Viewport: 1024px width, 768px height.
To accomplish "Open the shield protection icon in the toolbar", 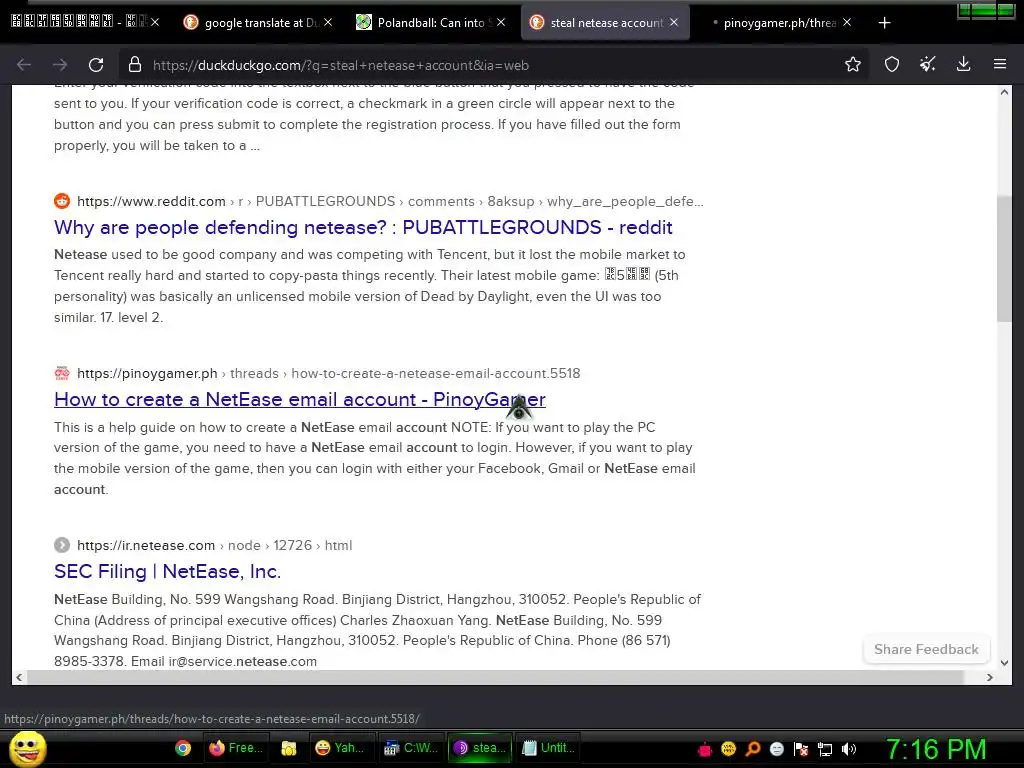I will pos(891,64).
